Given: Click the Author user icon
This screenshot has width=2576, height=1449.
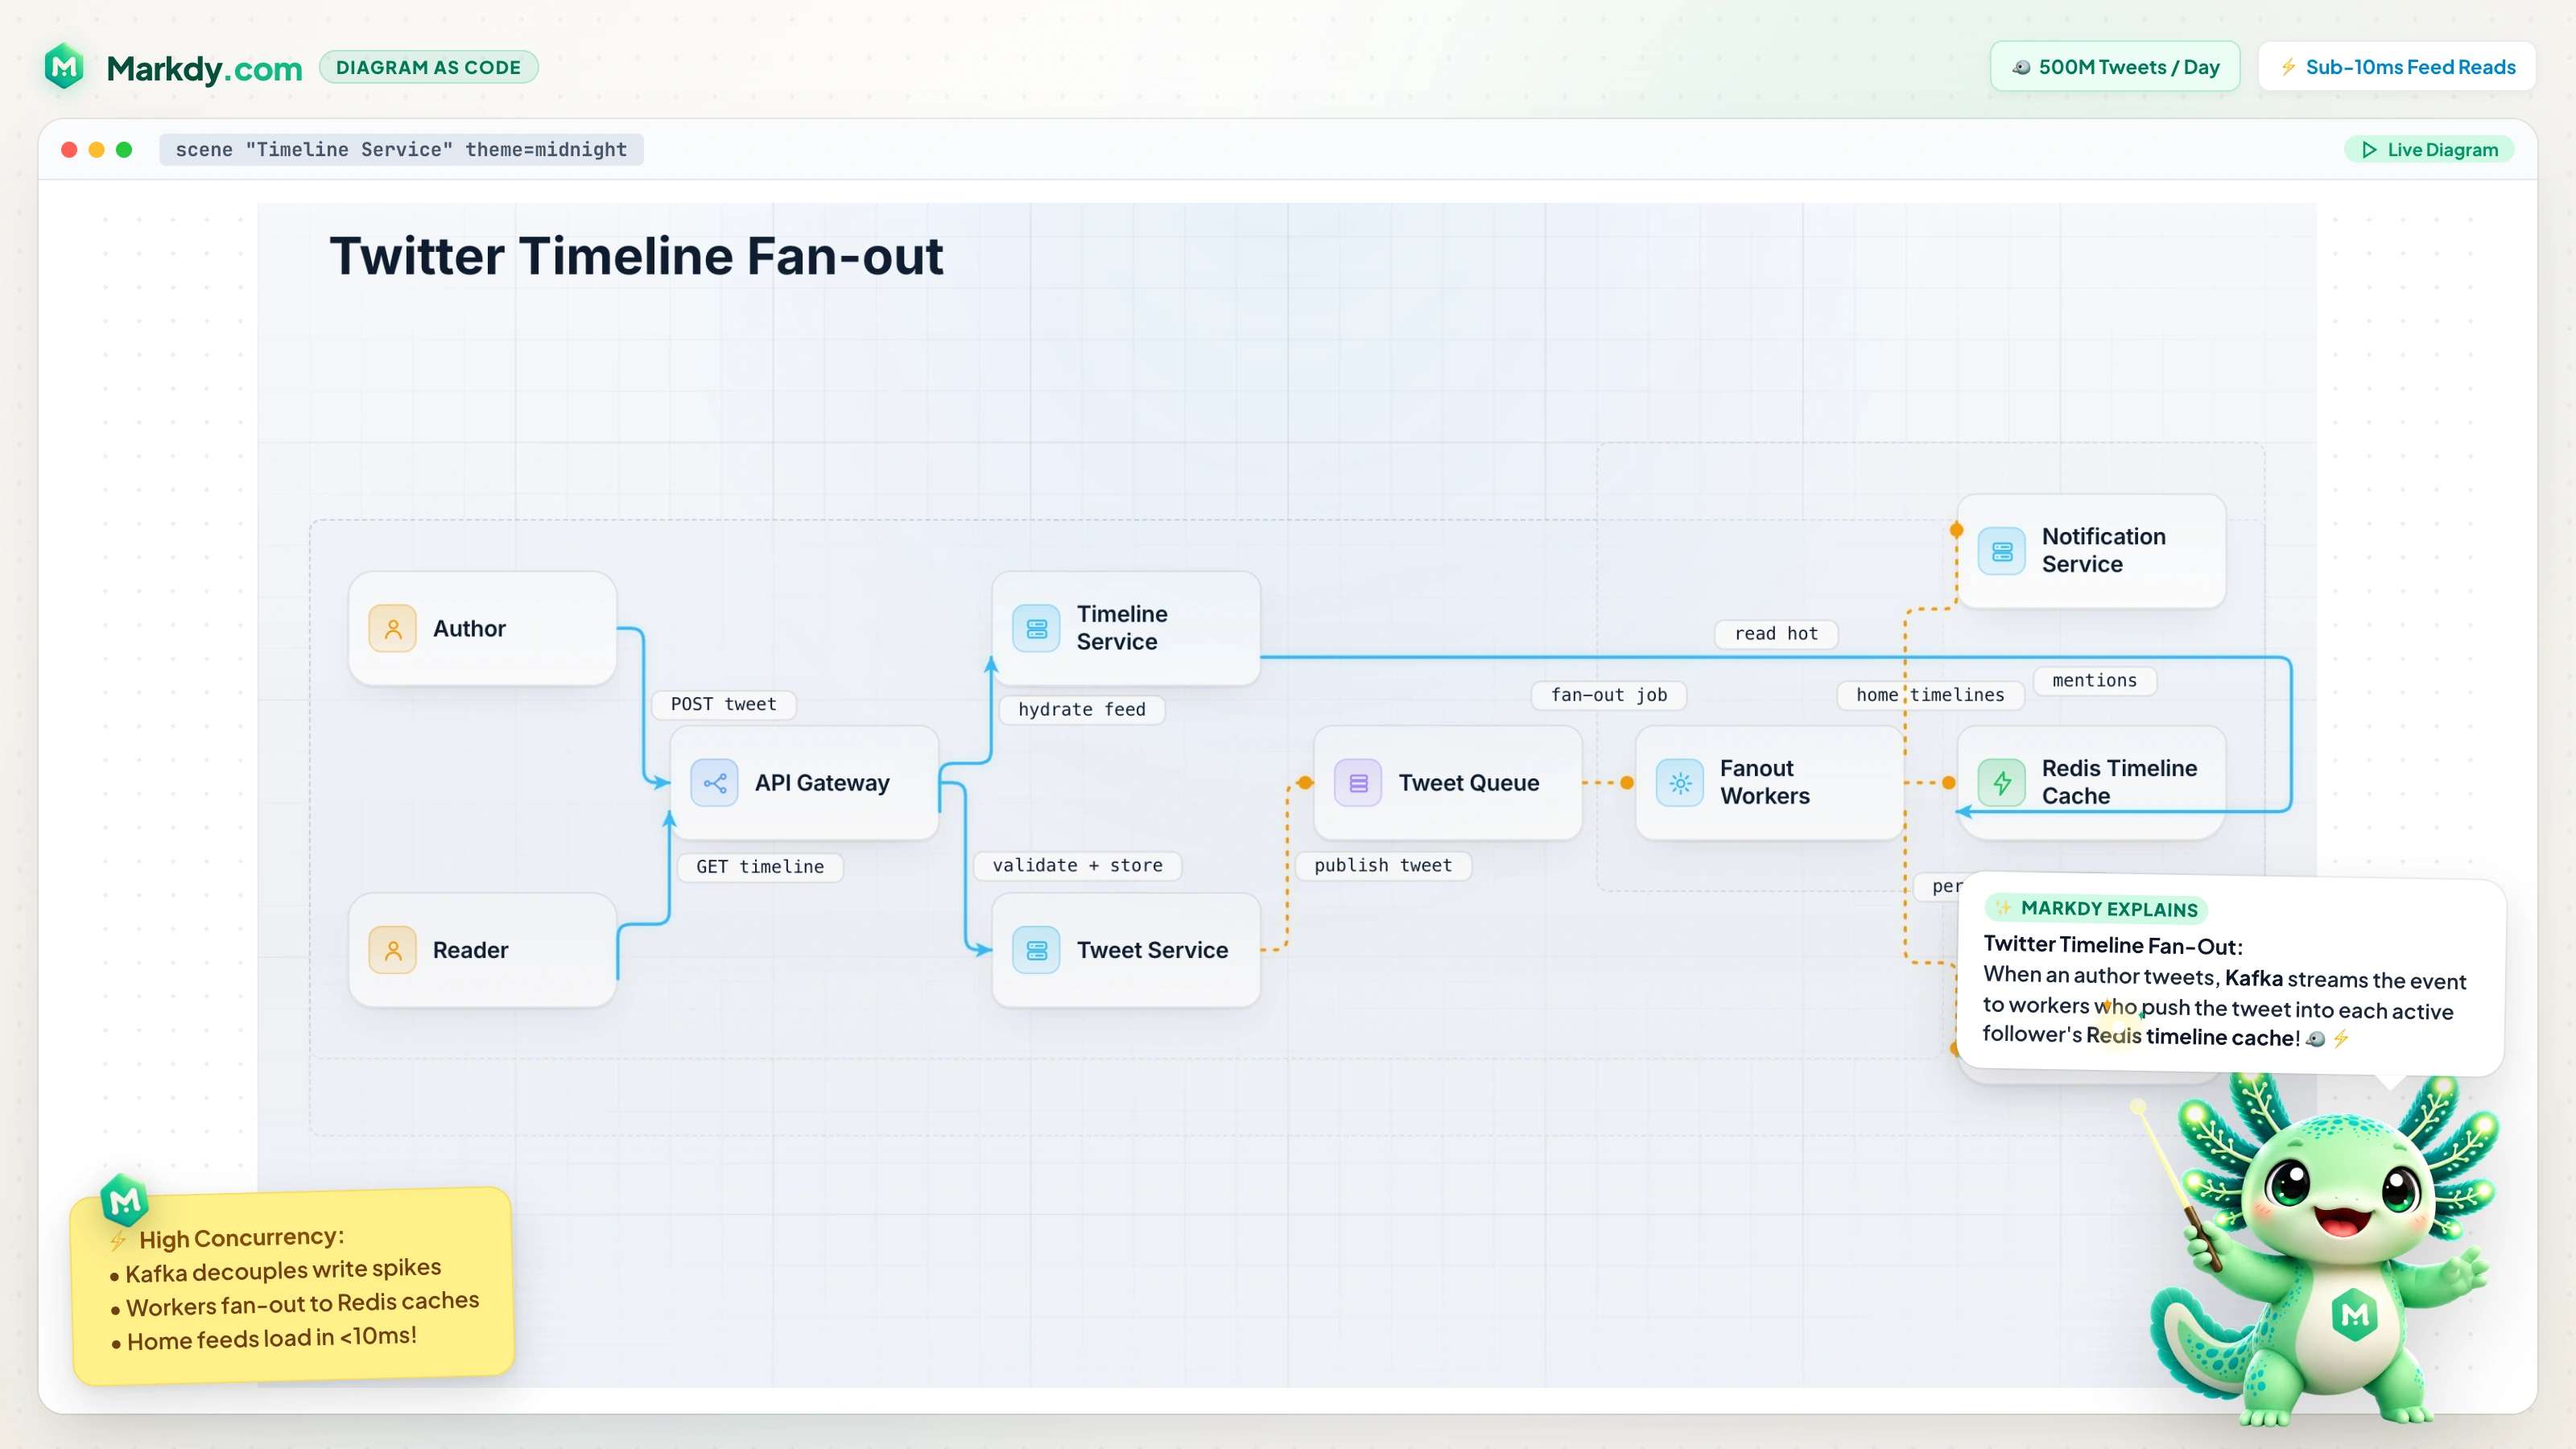Looking at the screenshot, I should coord(393,629).
